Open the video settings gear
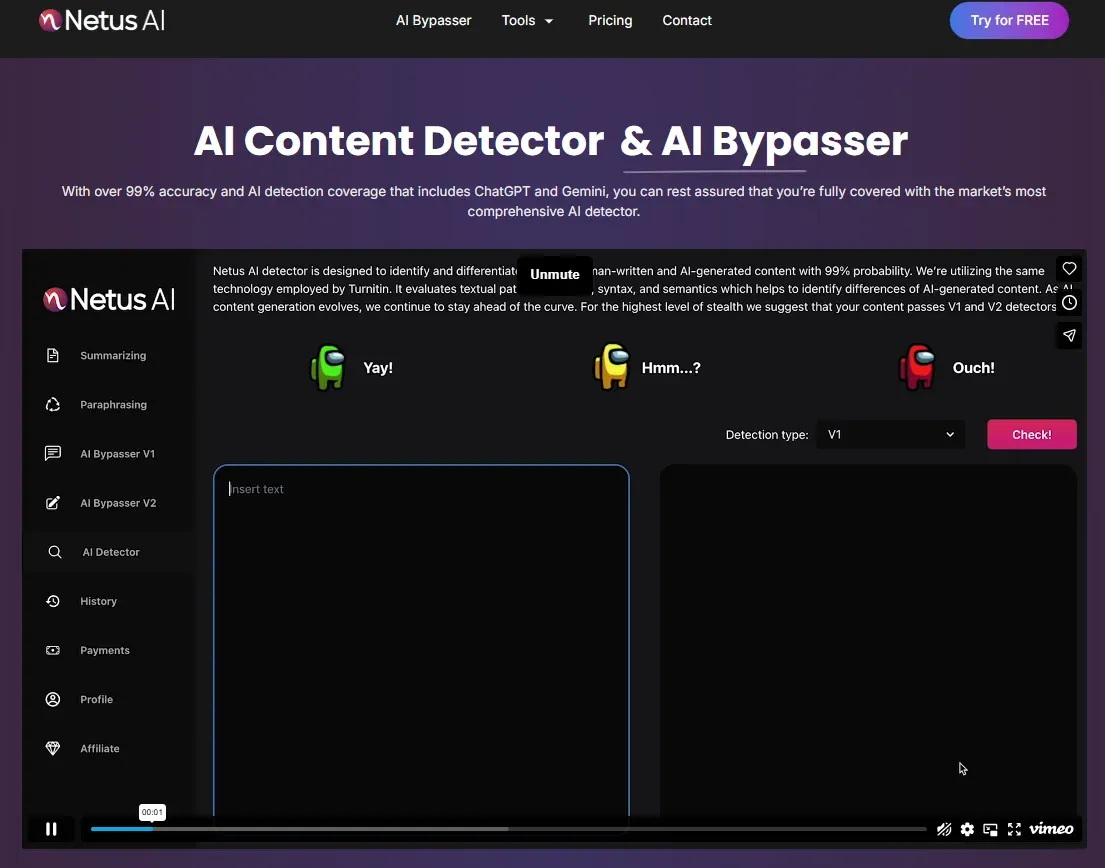Screen dimensions: 1105x868 tap(968, 829)
